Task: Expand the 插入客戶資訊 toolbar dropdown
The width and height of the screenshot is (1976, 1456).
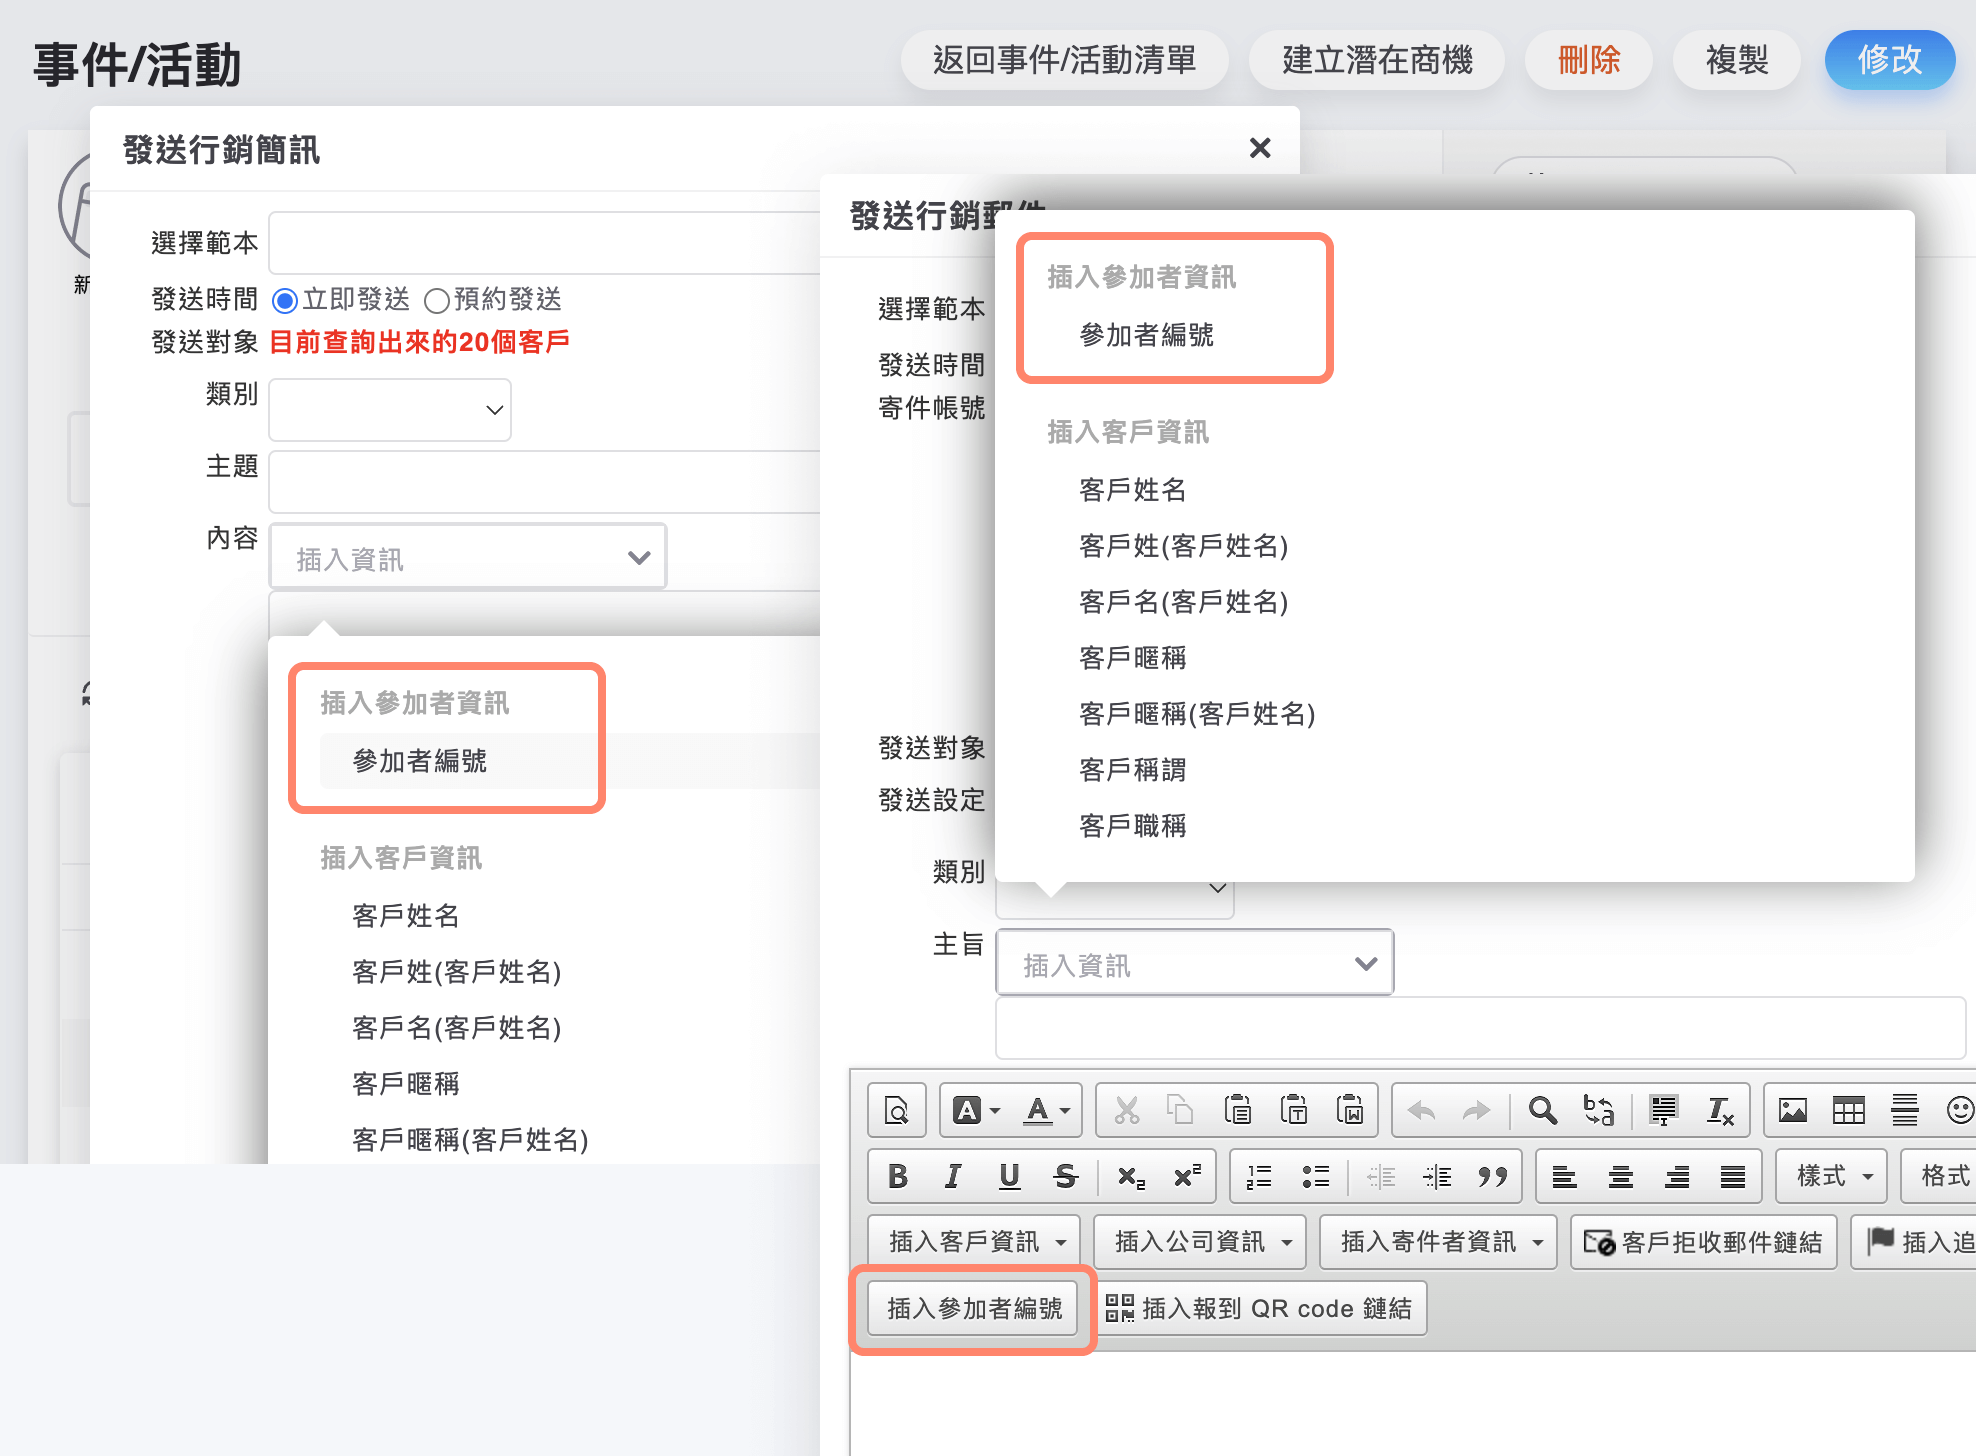Action: 971,1241
